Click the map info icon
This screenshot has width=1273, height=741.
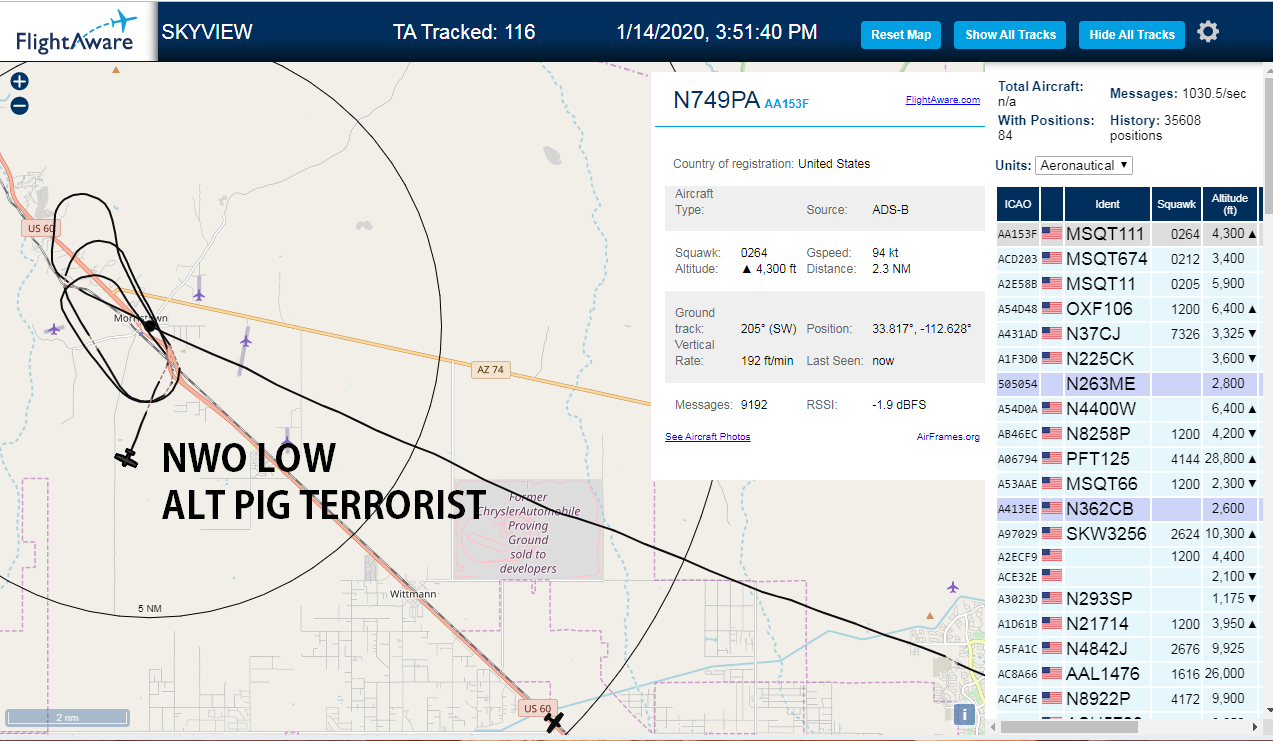pyautogui.click(x=963, y=714)
